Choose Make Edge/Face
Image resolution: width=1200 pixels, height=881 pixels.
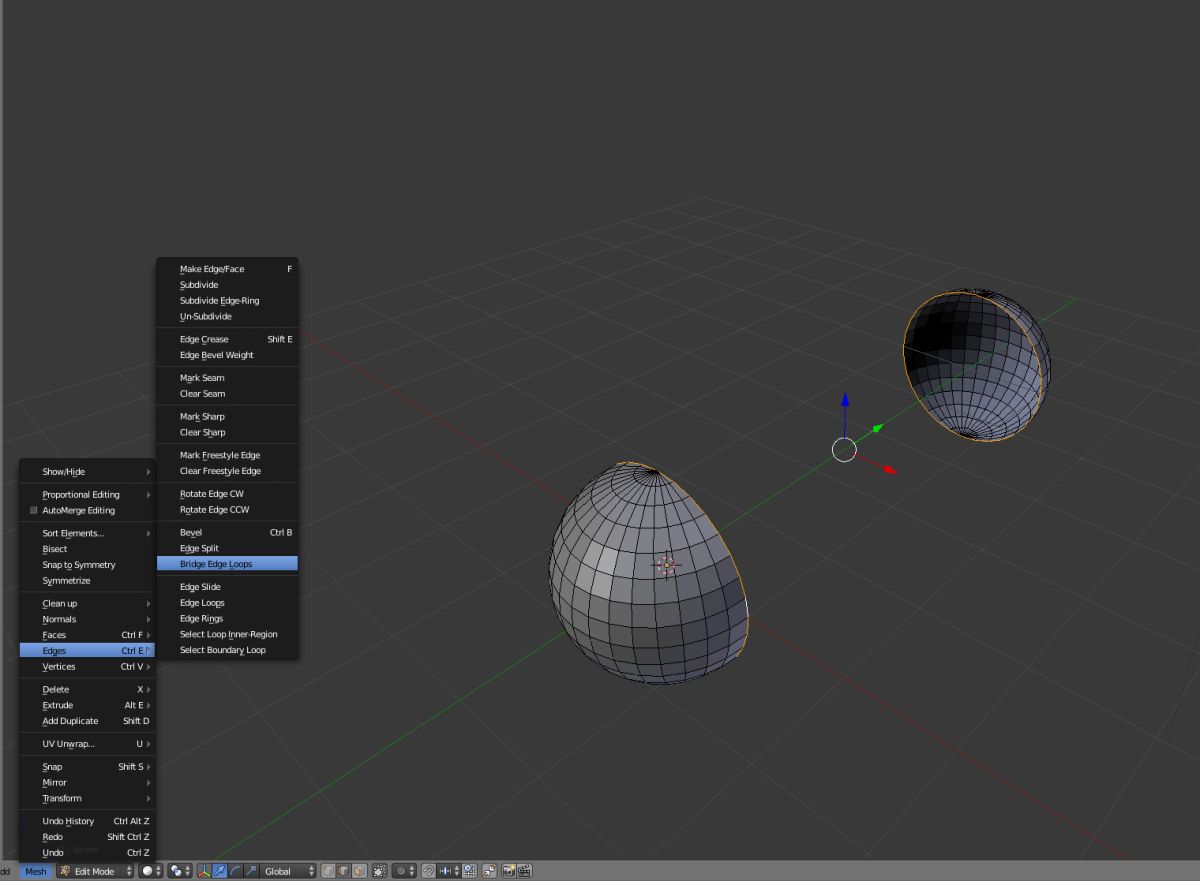coord(227,269)
